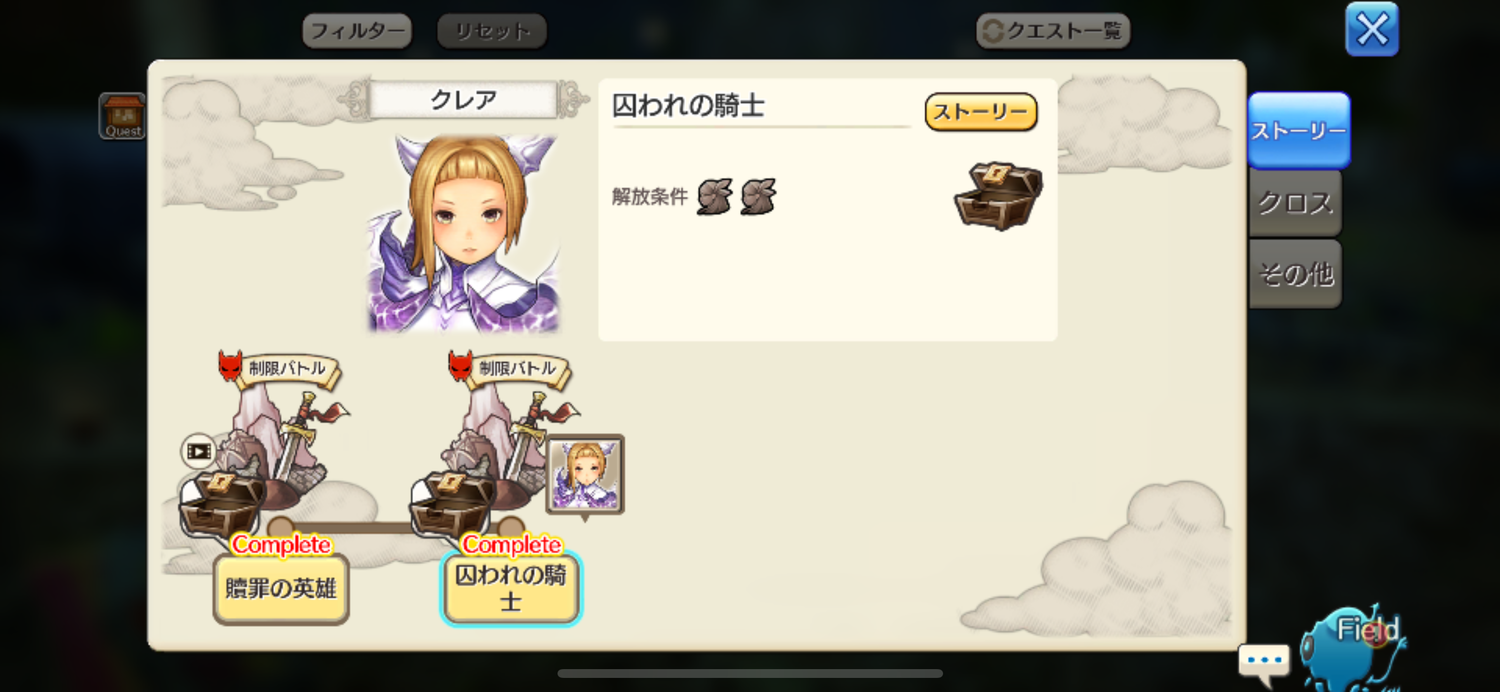Open treasure chest reward in quest details
The height and width of the screenshot is (692, 1500).
(x=998, y=195)
